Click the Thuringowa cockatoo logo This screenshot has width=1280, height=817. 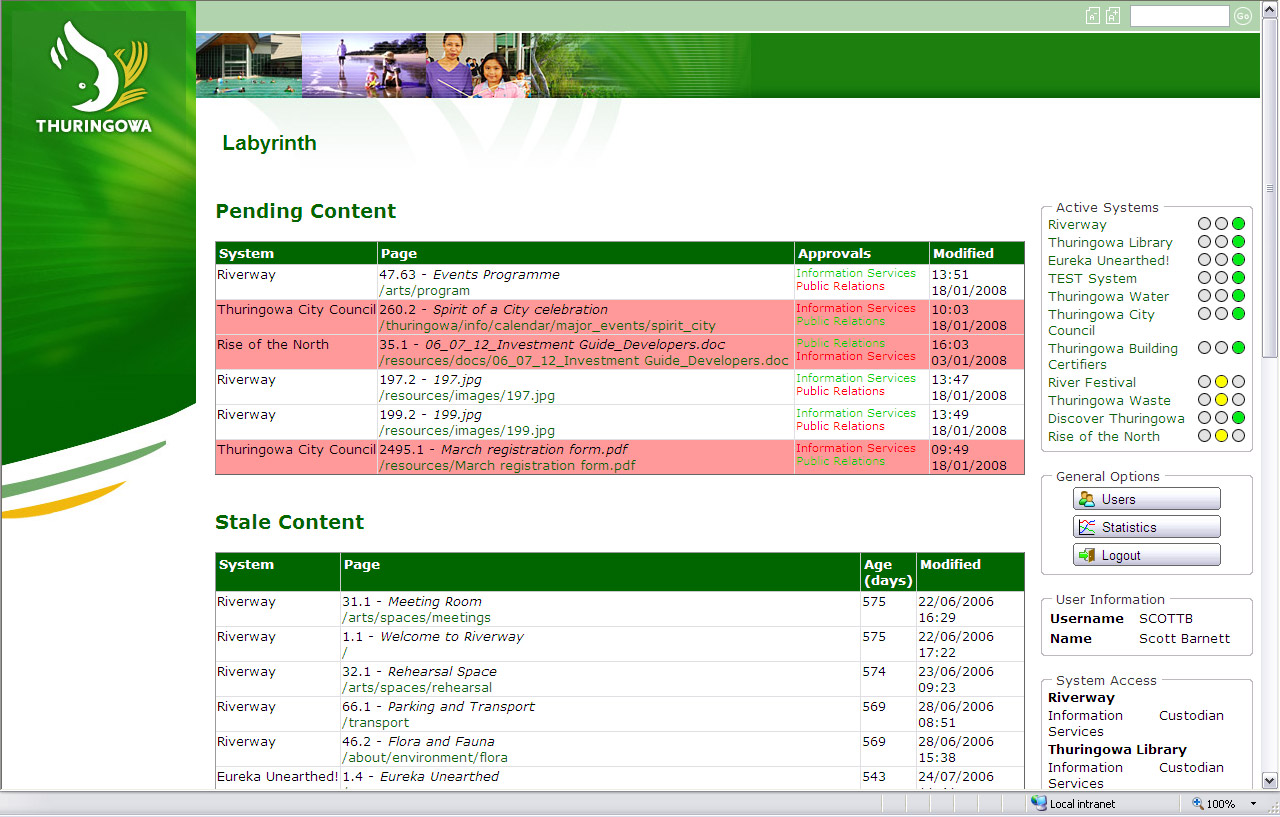(95, 77)
